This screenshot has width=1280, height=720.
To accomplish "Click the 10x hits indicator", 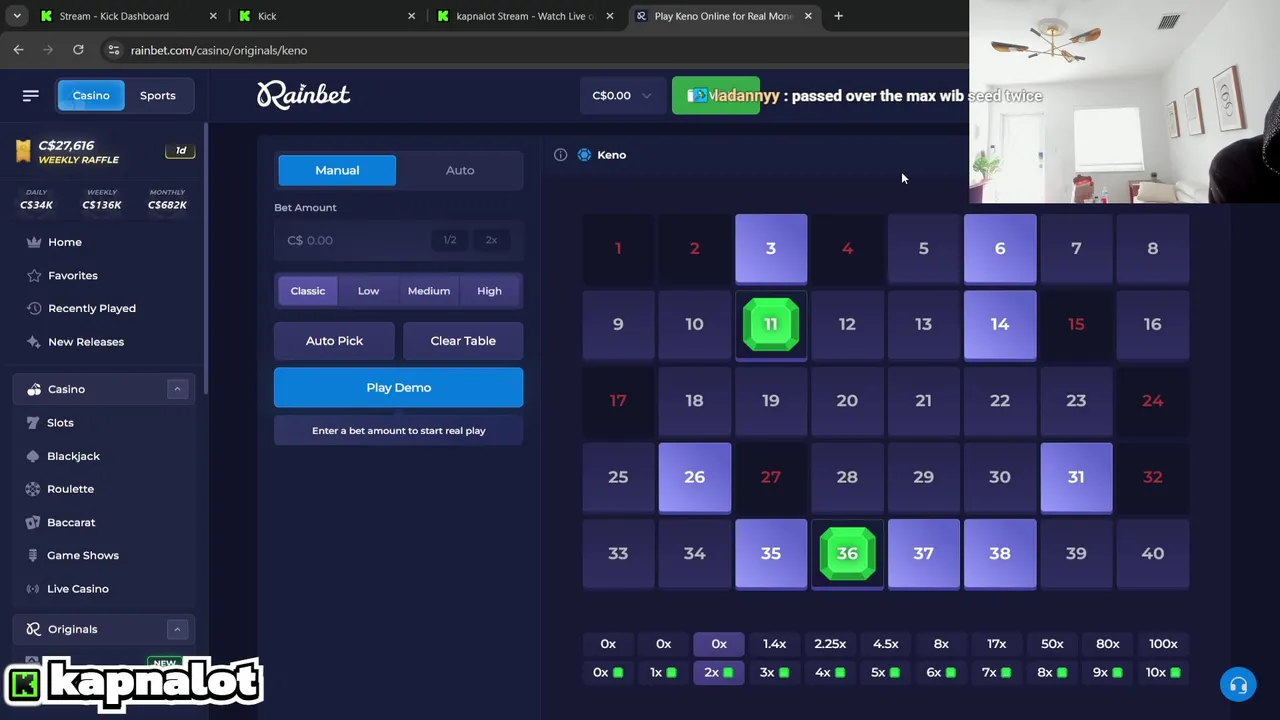I will [x=1163, y=673].
